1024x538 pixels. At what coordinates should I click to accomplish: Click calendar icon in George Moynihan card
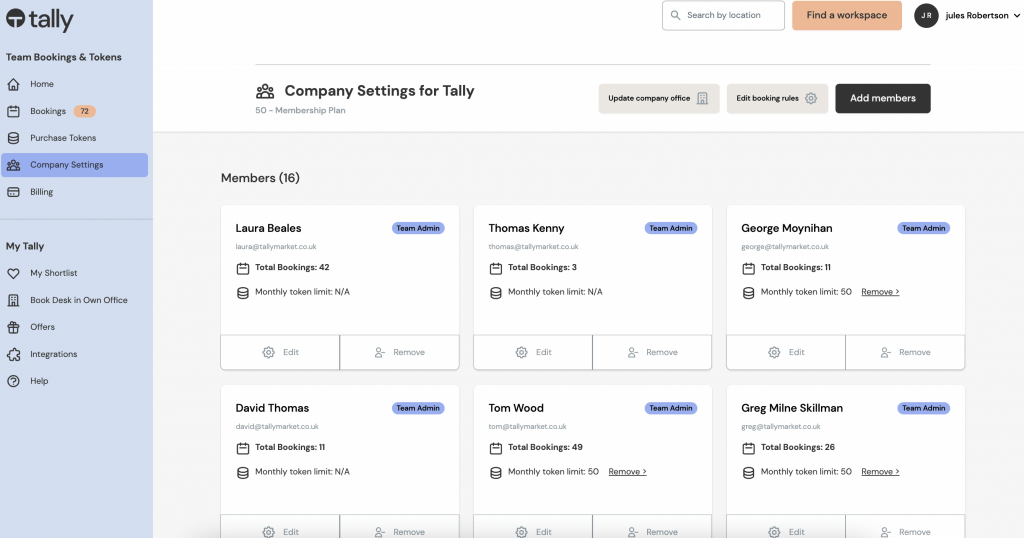tap(748, 268)
